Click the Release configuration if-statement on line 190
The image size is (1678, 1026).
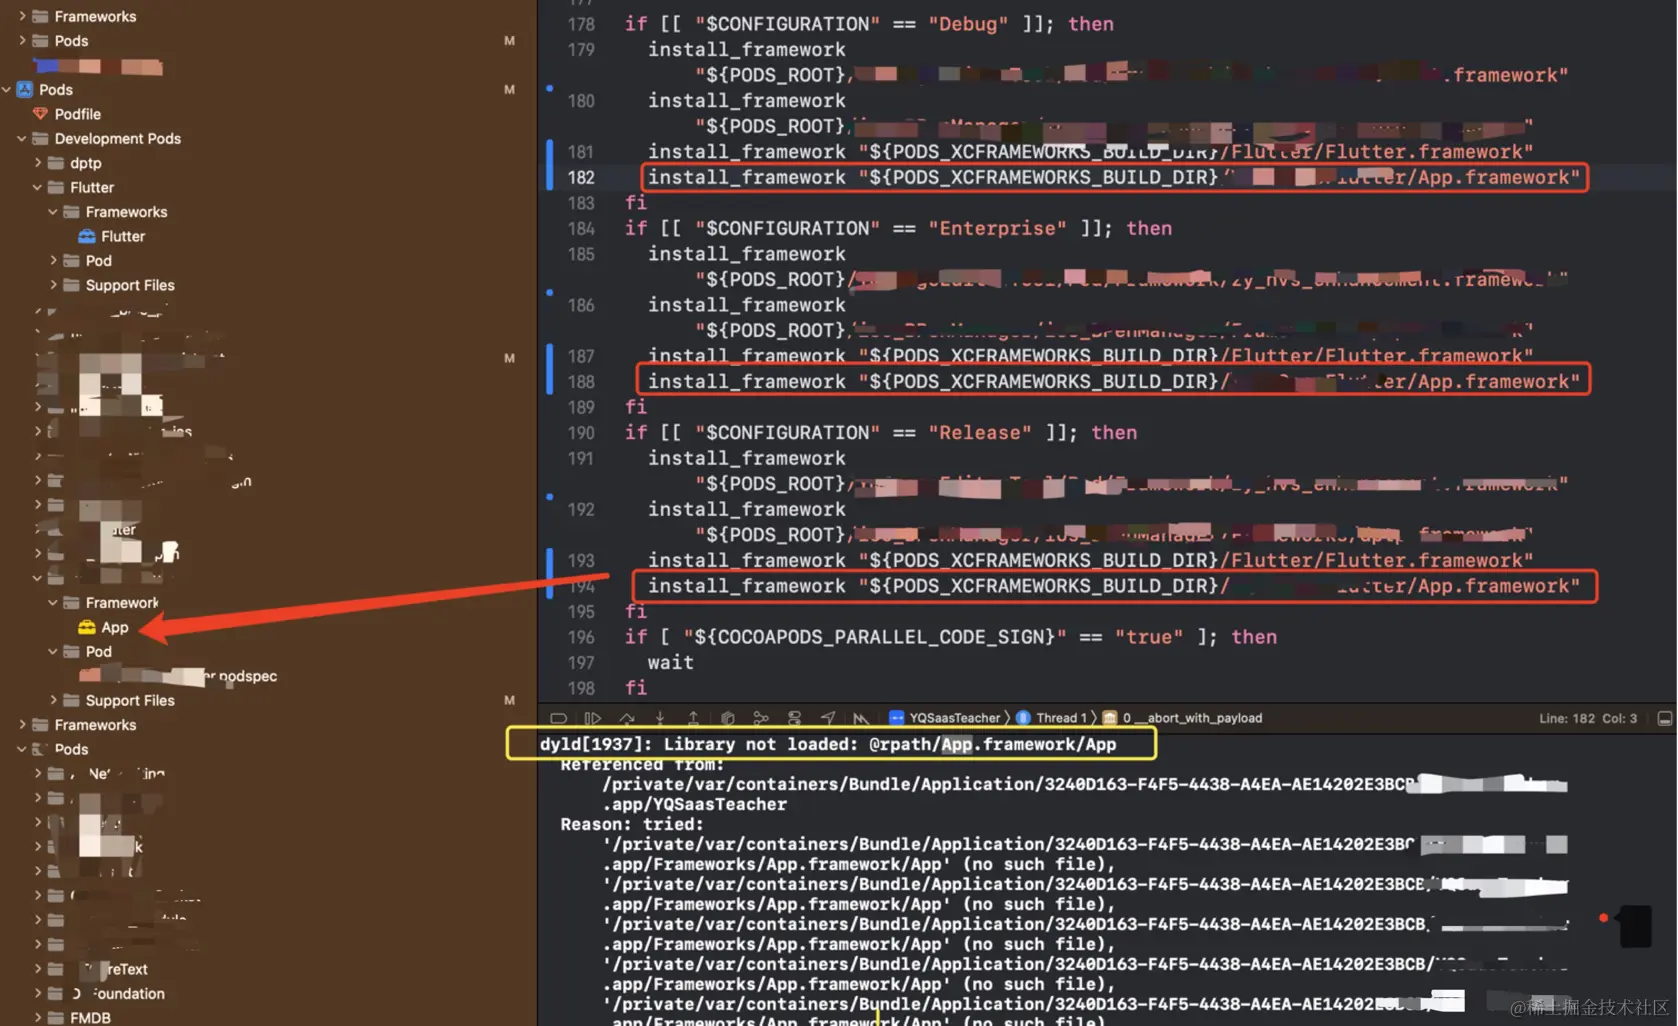pos(881,432)
